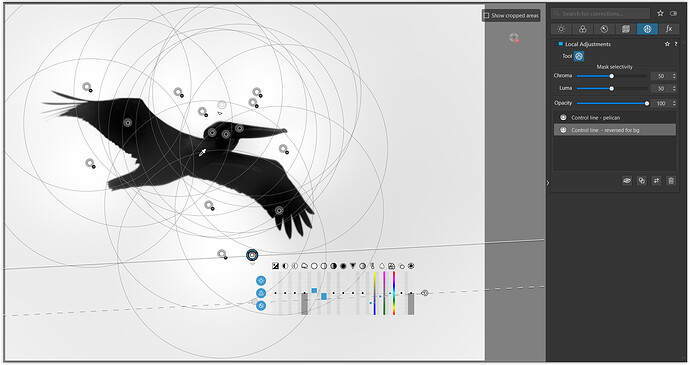Click the Temperature thermometer equalizer icon
The image size is (690, 365).
(372, 266)
